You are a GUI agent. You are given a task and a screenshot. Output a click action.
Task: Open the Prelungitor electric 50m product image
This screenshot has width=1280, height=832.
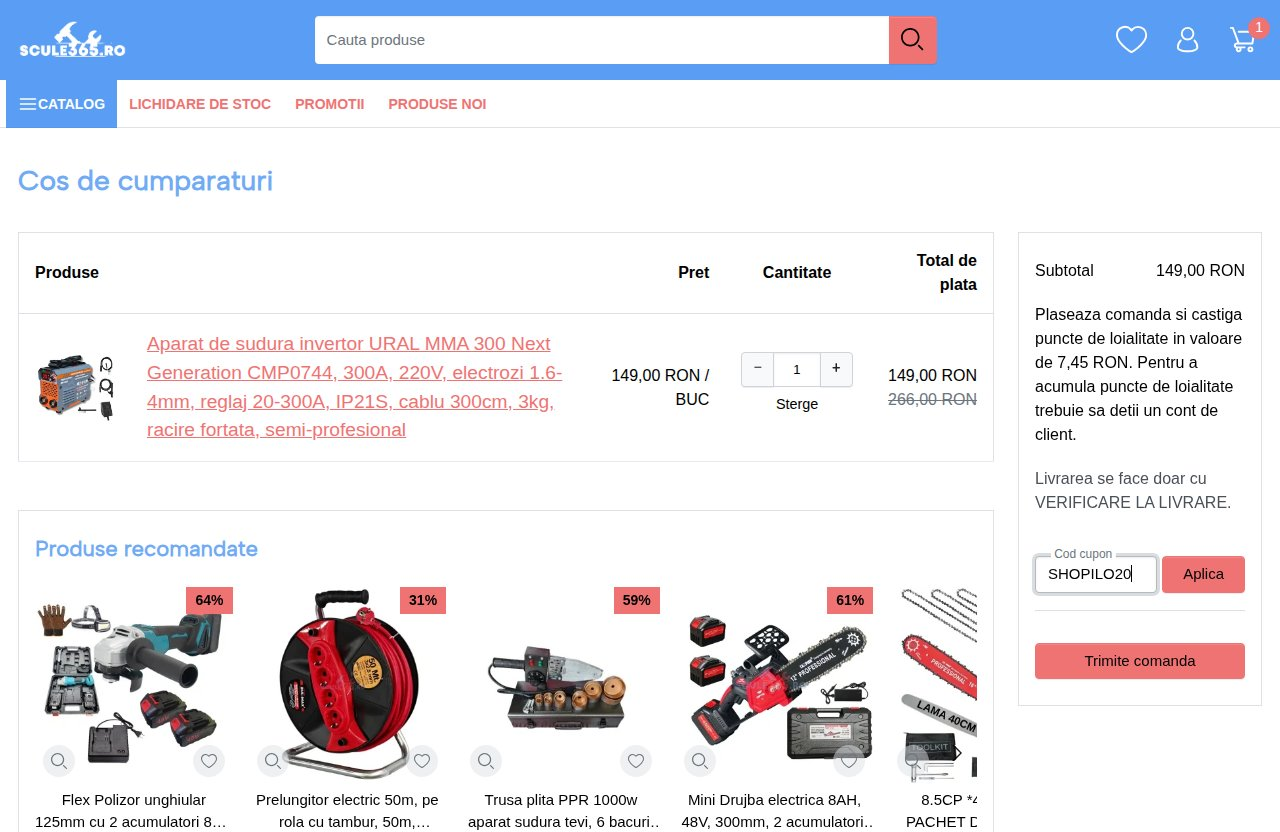(x=347, y=684)
